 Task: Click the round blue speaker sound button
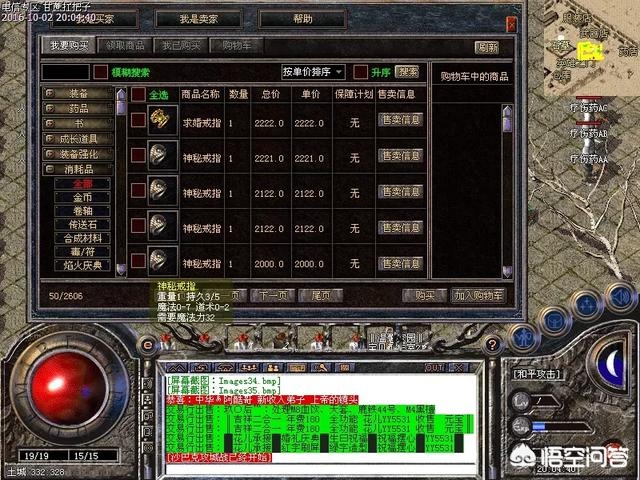coord(620,297)
